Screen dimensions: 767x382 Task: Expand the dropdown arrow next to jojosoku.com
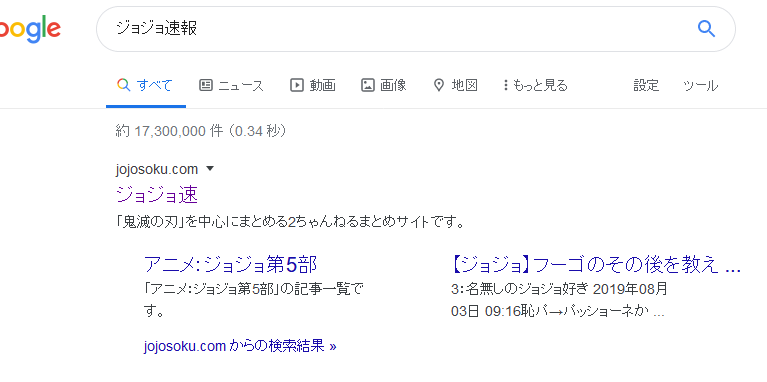click(210, 169)
